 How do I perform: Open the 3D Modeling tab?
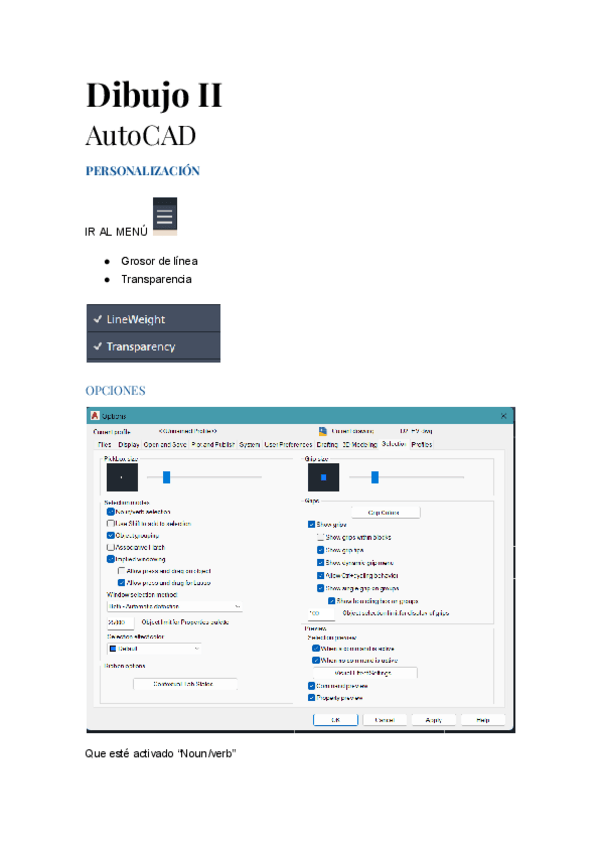click(x=360, y=445)
